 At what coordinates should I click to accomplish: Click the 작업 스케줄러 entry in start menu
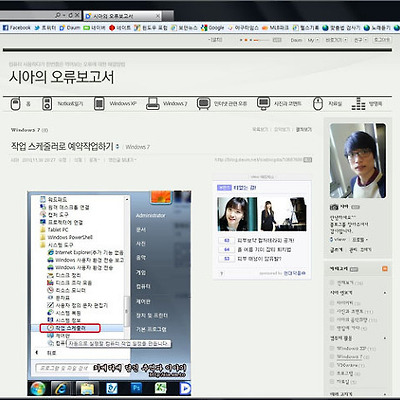pos(70,328)
